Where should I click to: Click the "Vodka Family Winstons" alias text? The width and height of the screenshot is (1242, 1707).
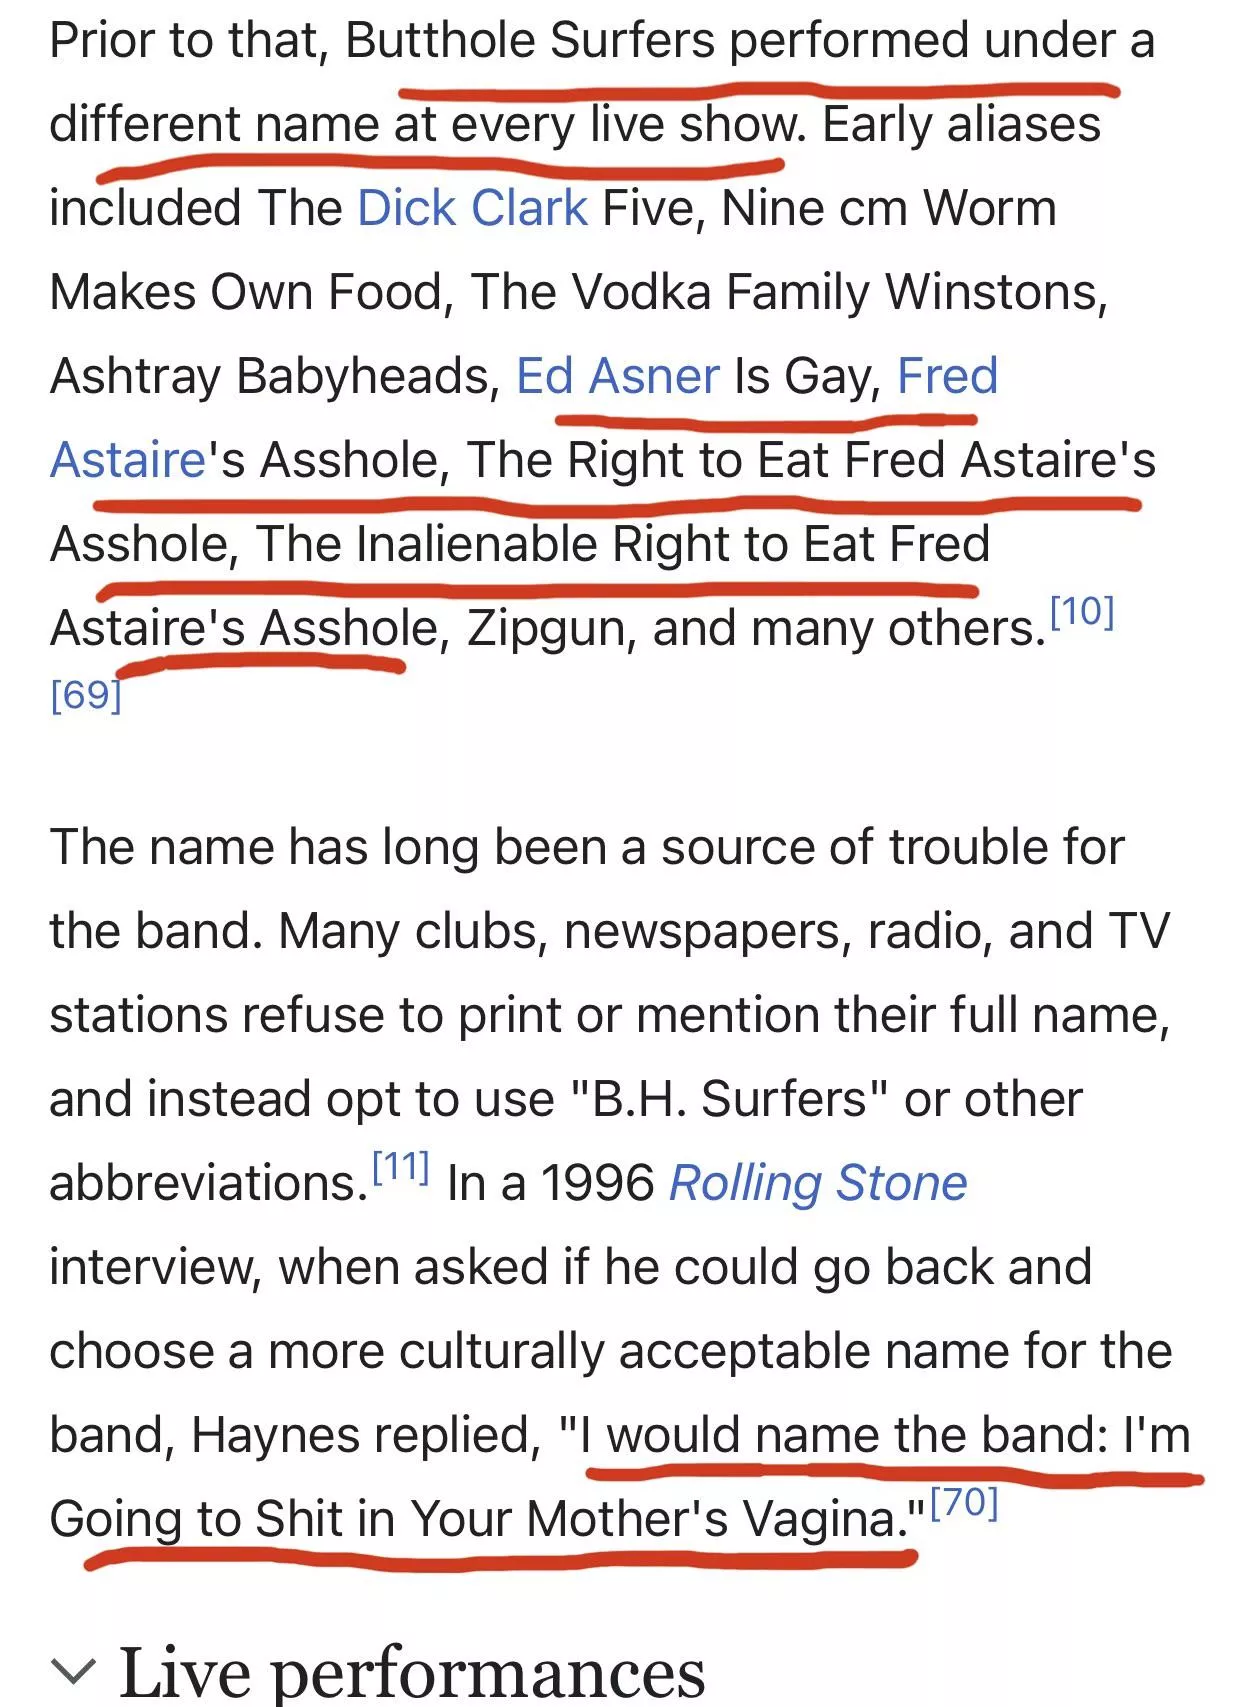click(x=838, y=292)
